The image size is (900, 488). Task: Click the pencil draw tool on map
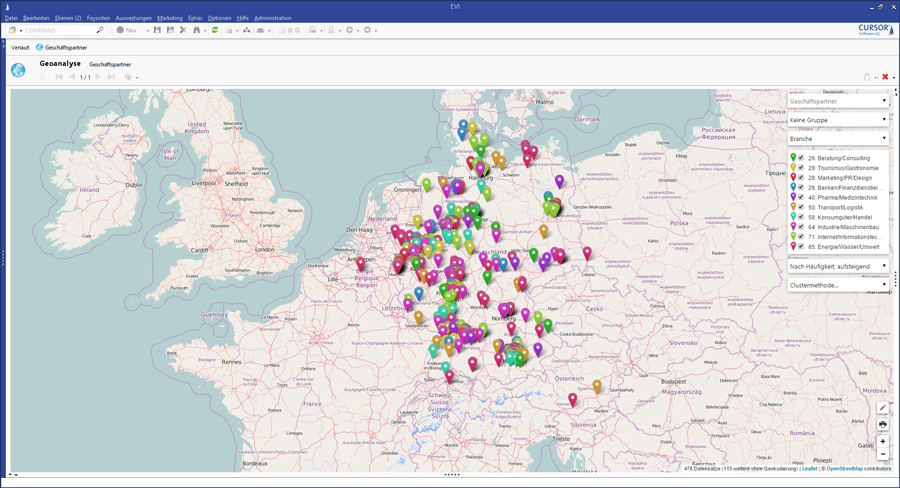tap(882, 408)
